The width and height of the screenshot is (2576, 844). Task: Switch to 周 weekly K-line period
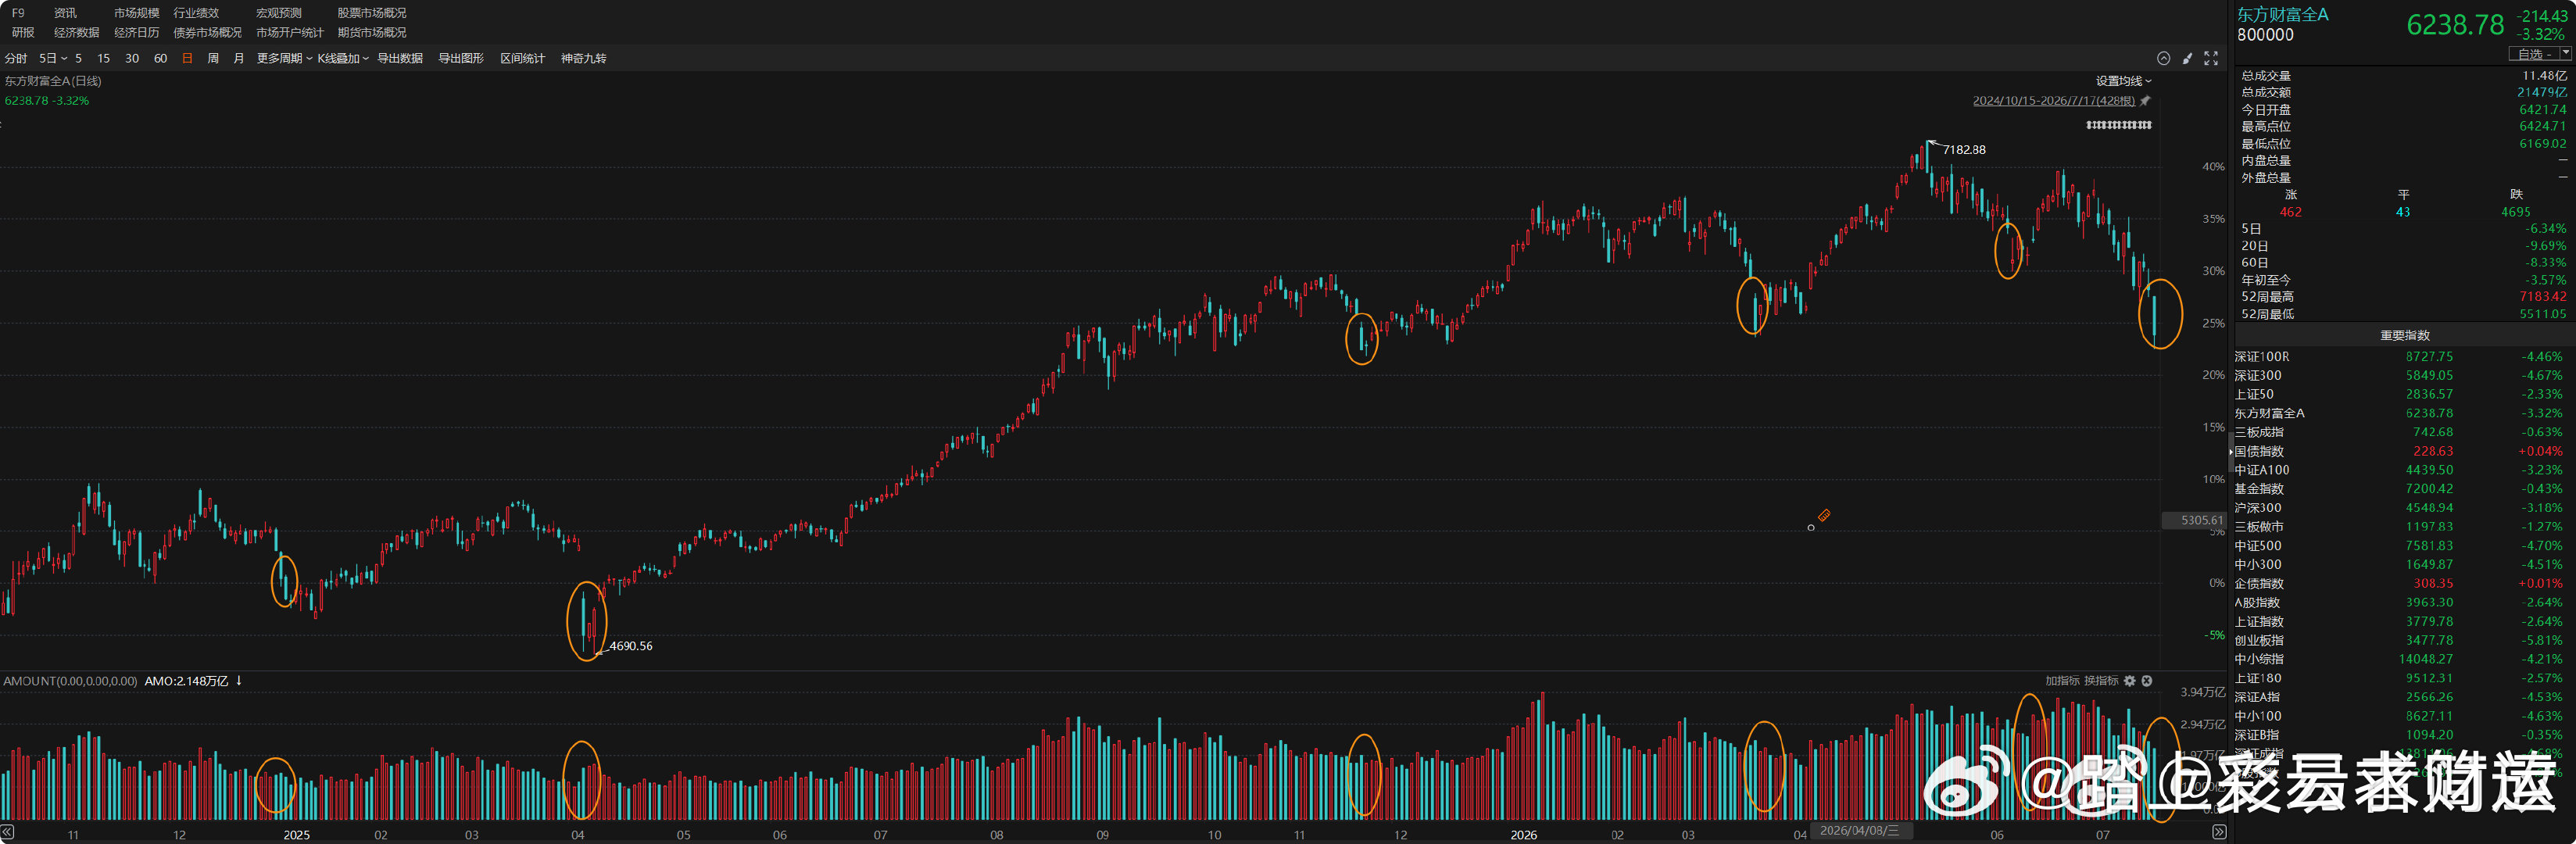pyautogui.click(x=213, y=59)
